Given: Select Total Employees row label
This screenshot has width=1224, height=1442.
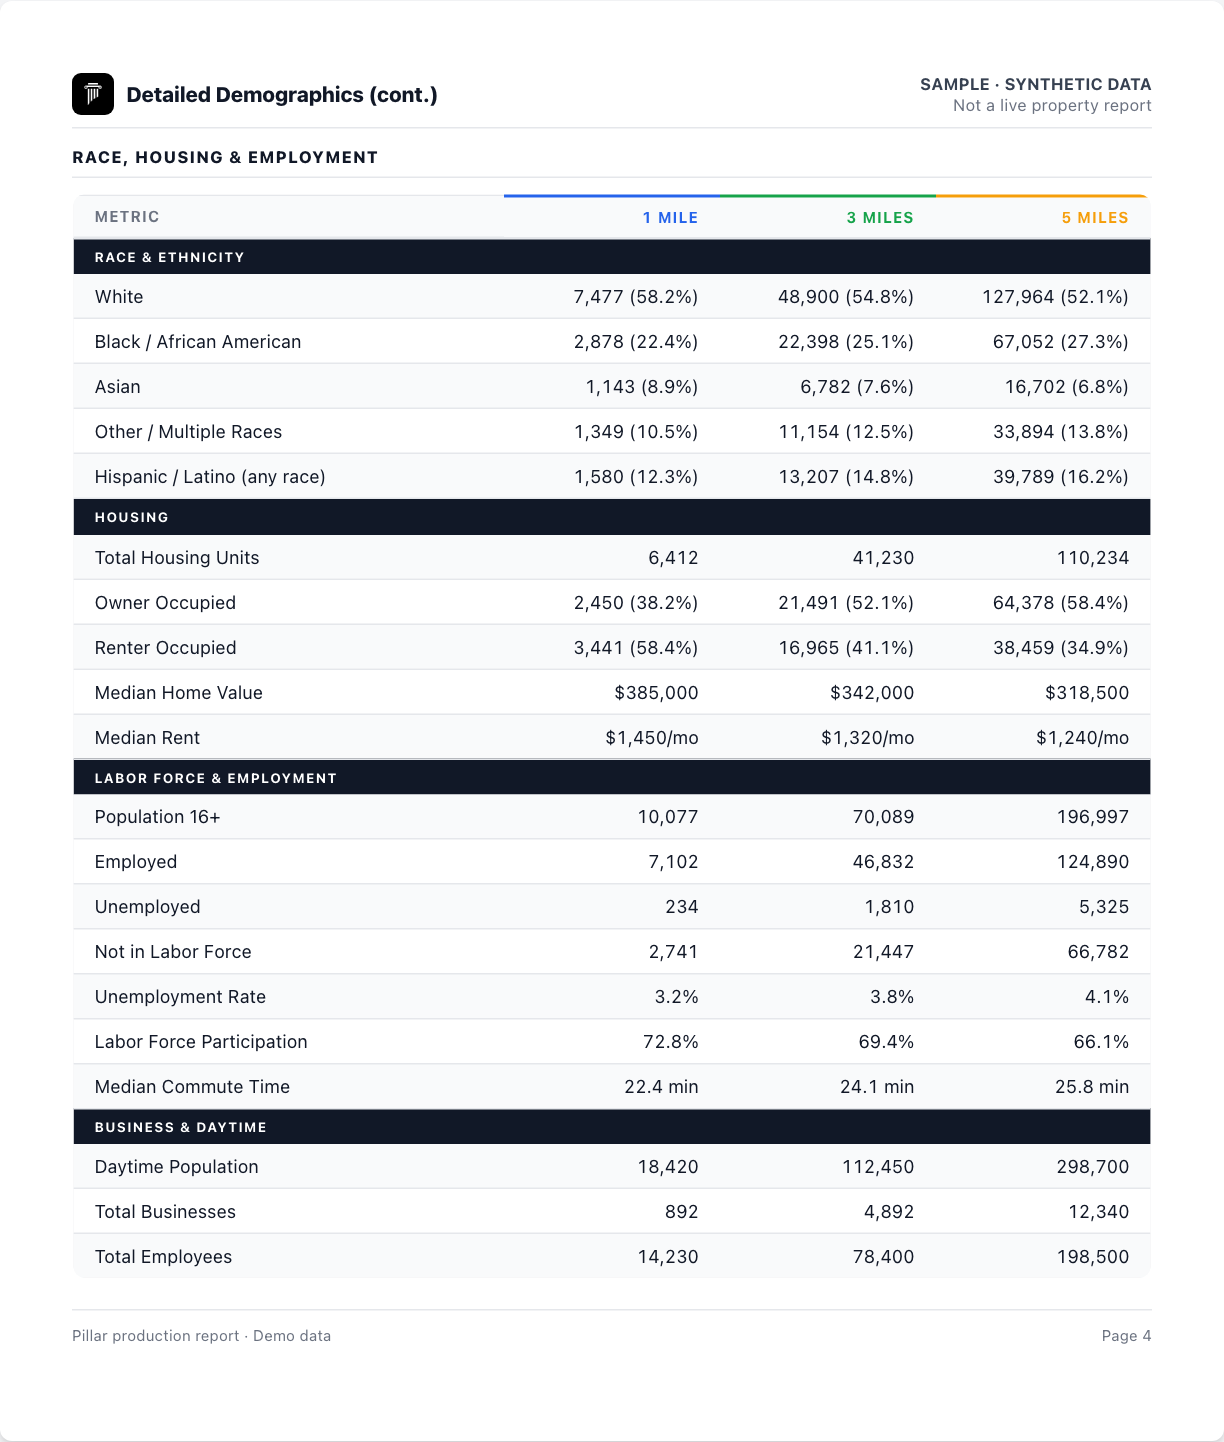Looking at the screenshot, I should coord(163,1257).
